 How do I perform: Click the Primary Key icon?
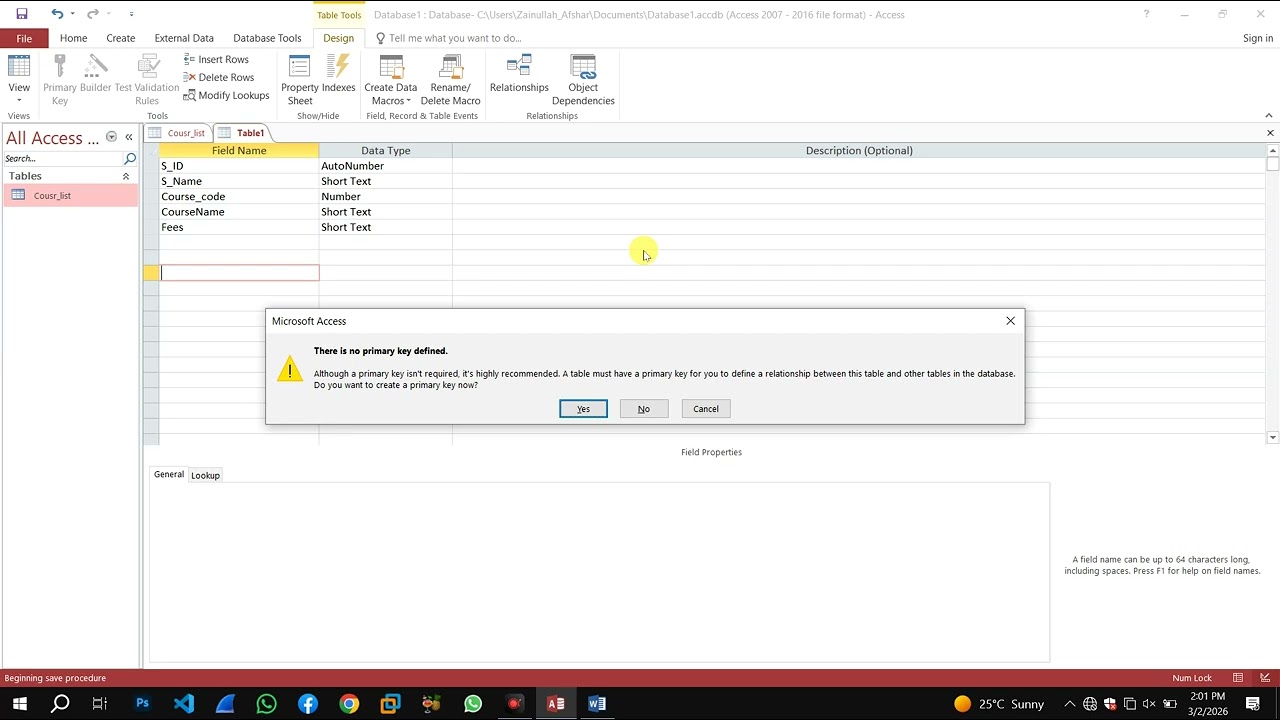60,66
